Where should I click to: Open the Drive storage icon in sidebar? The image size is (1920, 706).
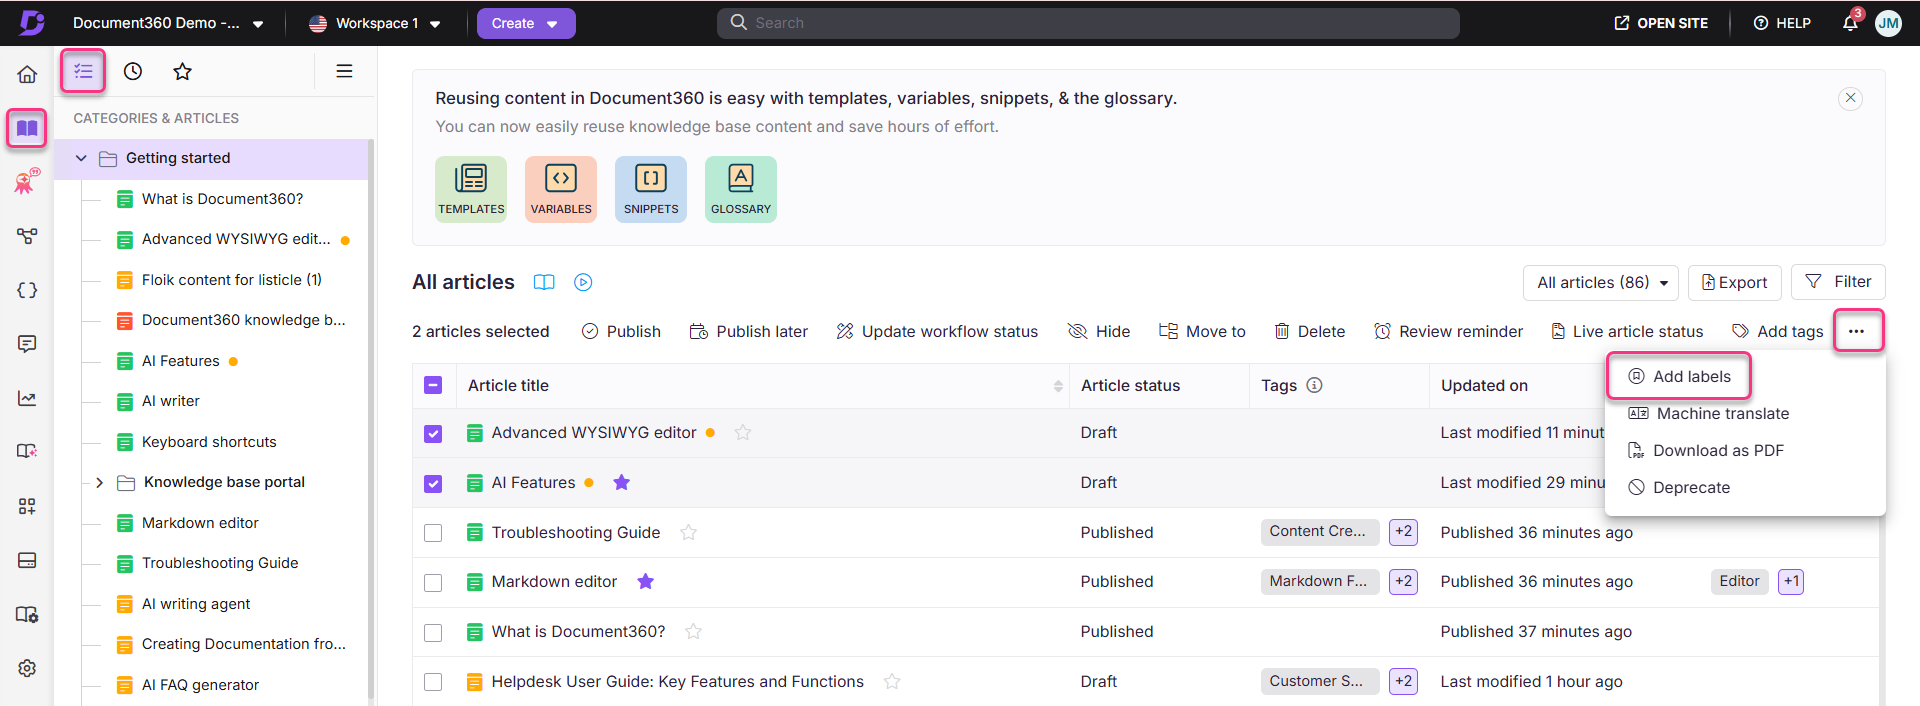tap(27, 560)
